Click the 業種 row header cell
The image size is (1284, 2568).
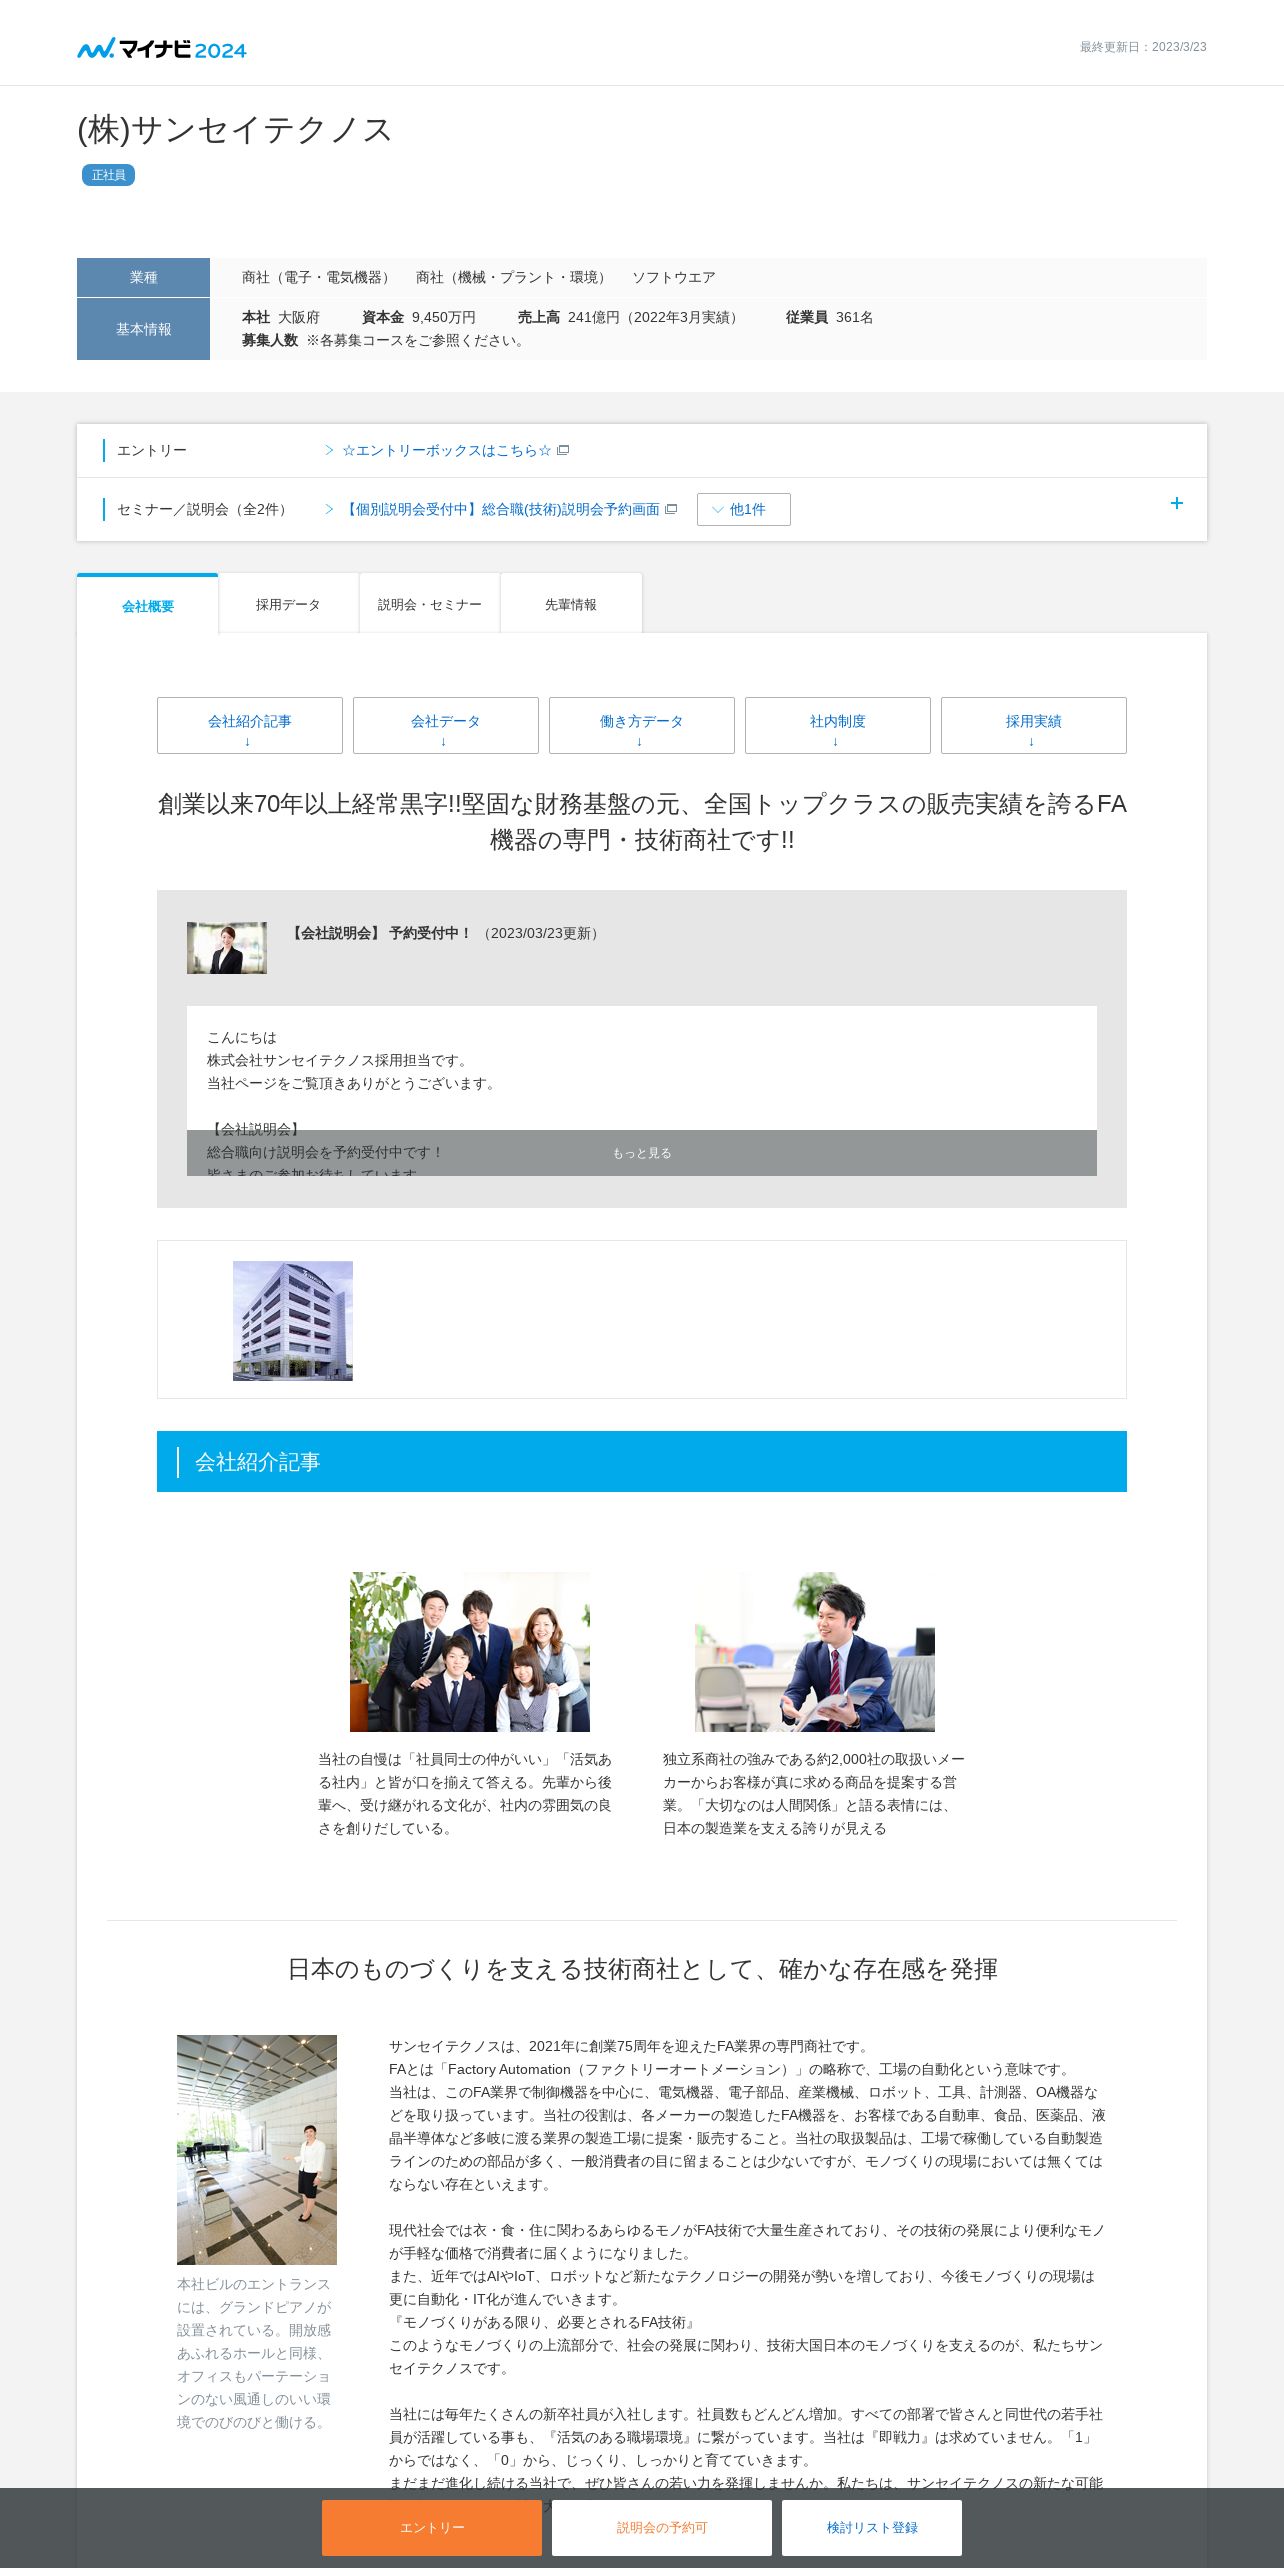pos(143,277)
